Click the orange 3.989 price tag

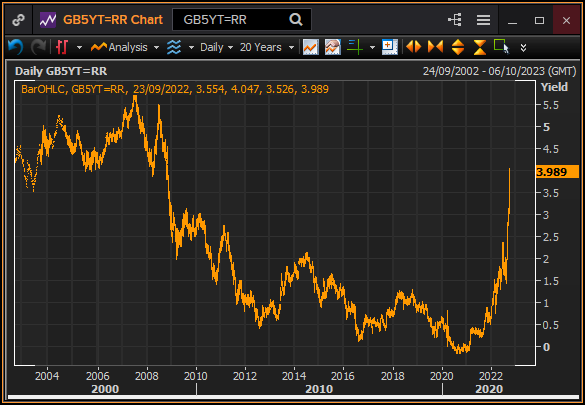click(x=557, y=172)
